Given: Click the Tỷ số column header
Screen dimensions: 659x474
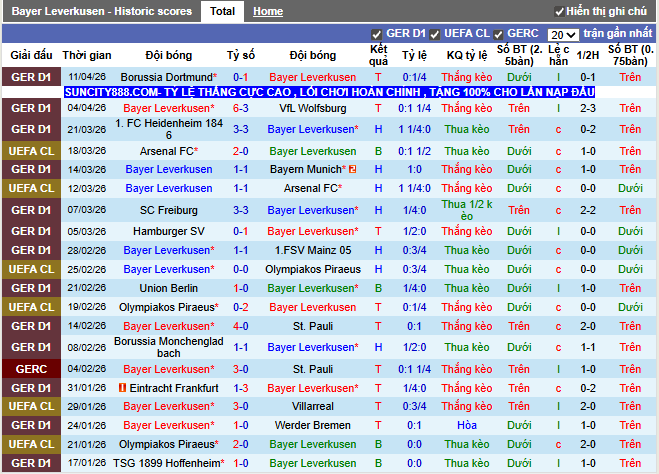Looking at the screenshot, I should click(241, 55).
